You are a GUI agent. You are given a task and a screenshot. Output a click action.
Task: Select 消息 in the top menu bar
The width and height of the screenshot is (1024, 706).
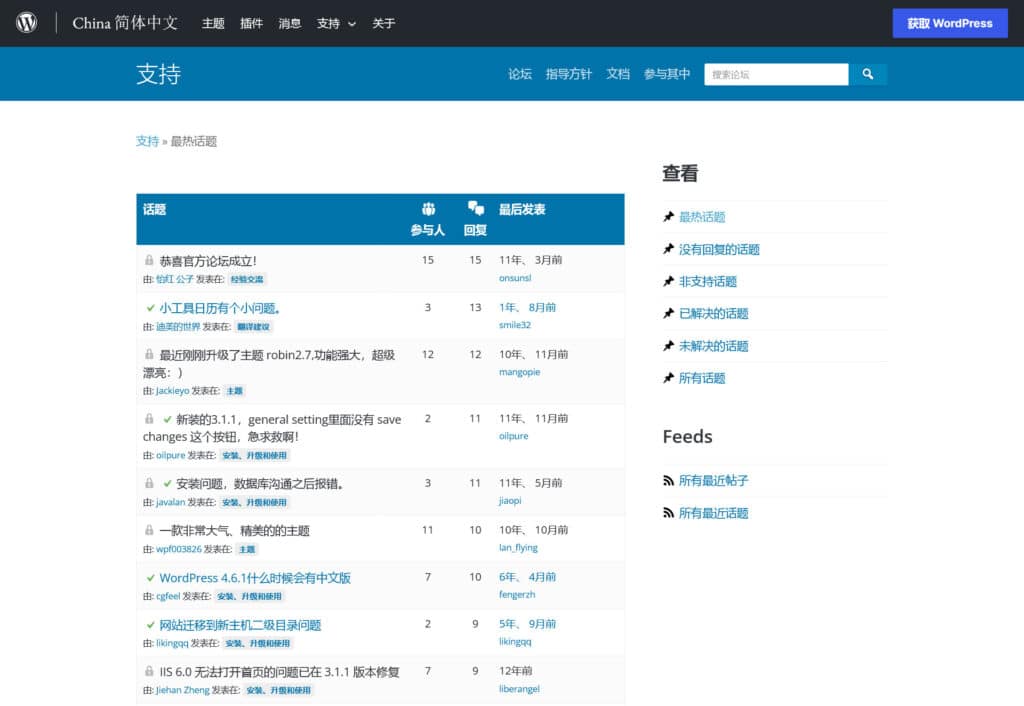point(289,23)
